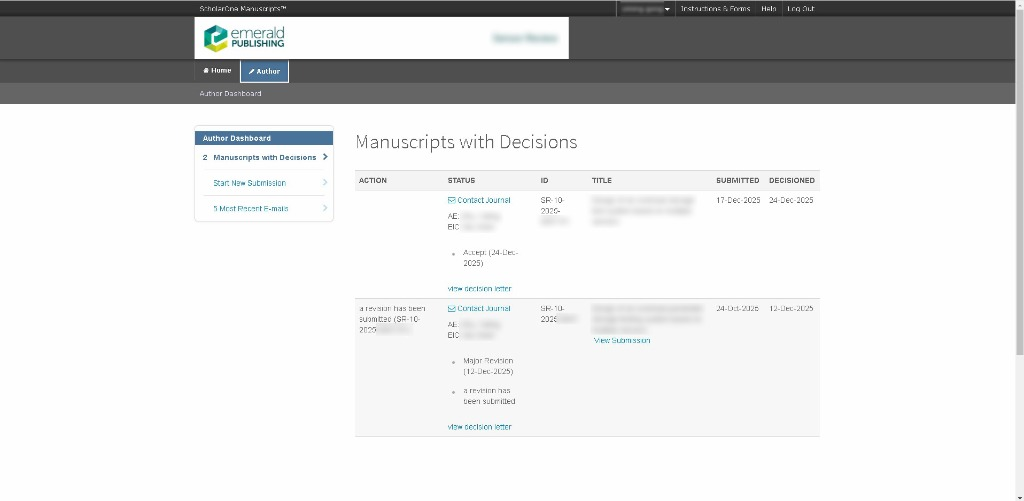Click the Emerald Publishing logo
Image resolution: width=1024 pixels, height=501 pixels.
click(244, 38)
